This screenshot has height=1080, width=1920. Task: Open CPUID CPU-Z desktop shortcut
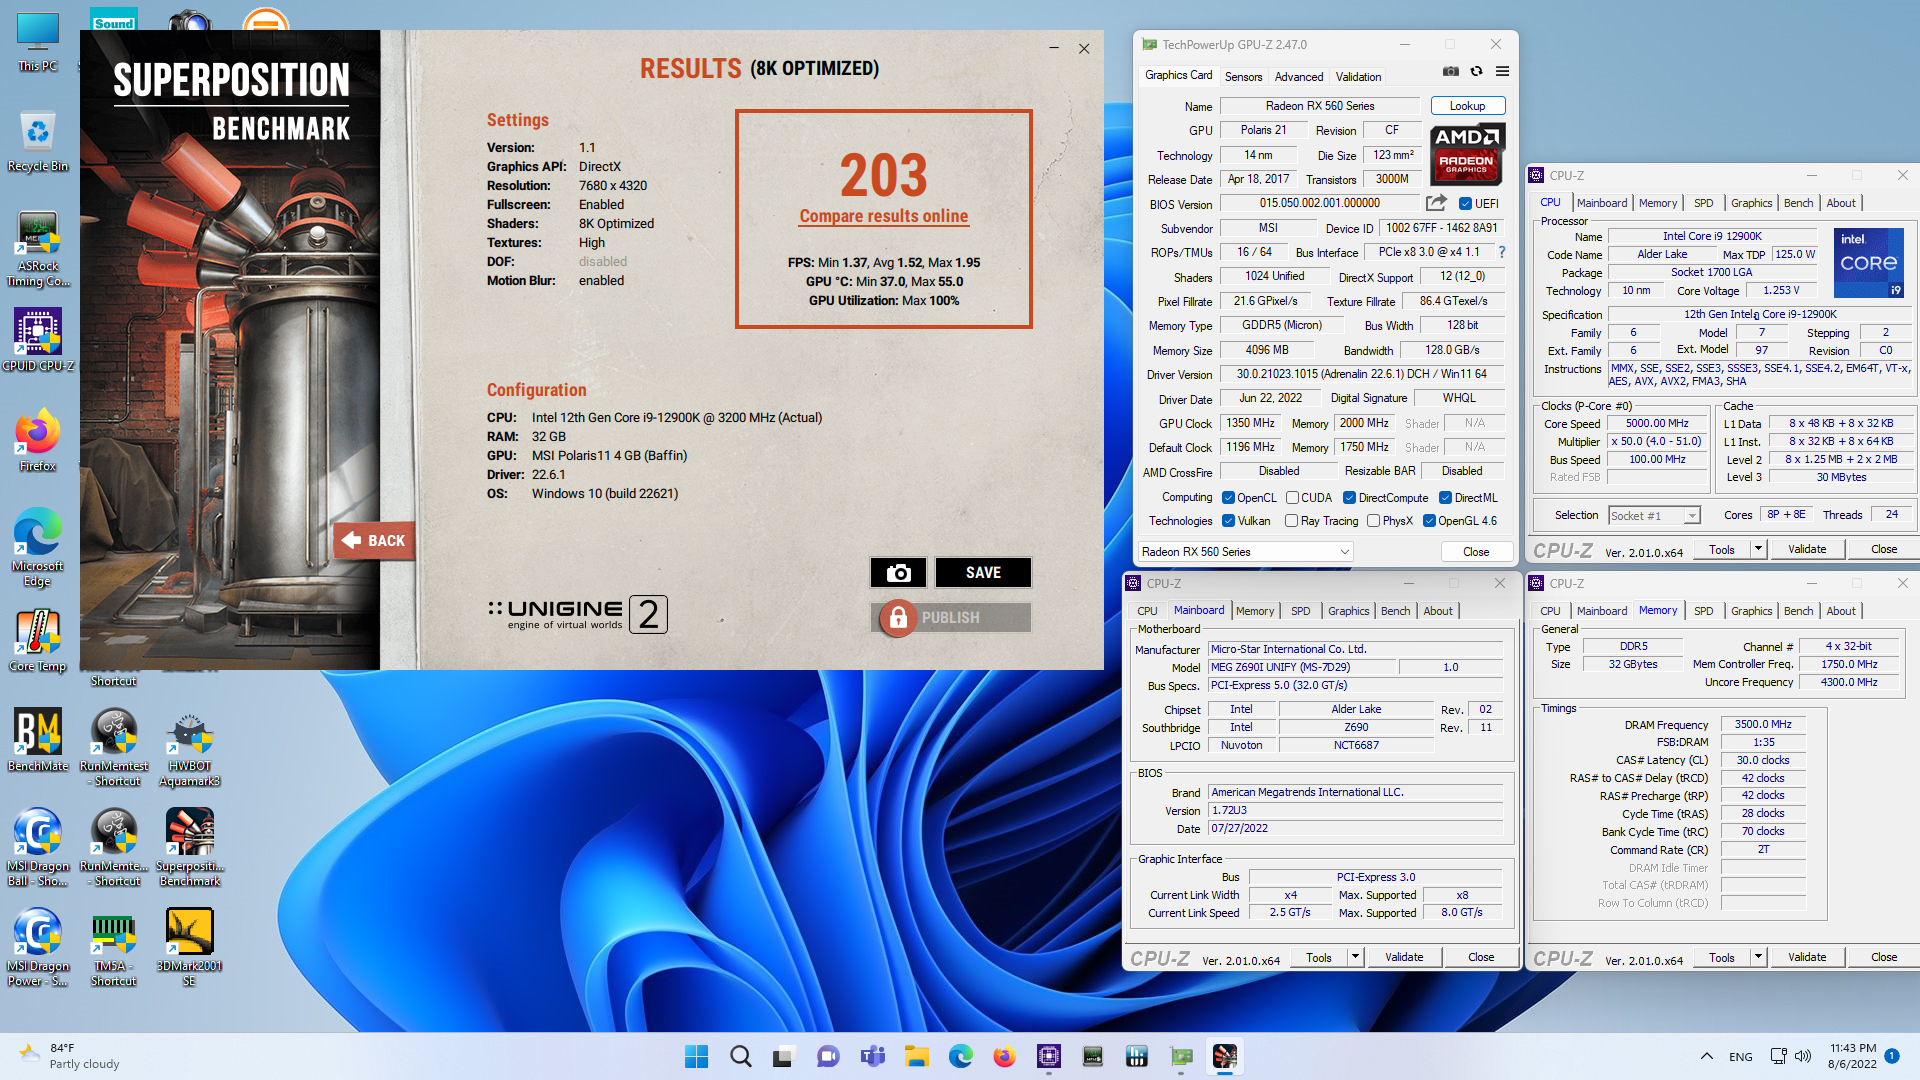(x=38, y=340)
